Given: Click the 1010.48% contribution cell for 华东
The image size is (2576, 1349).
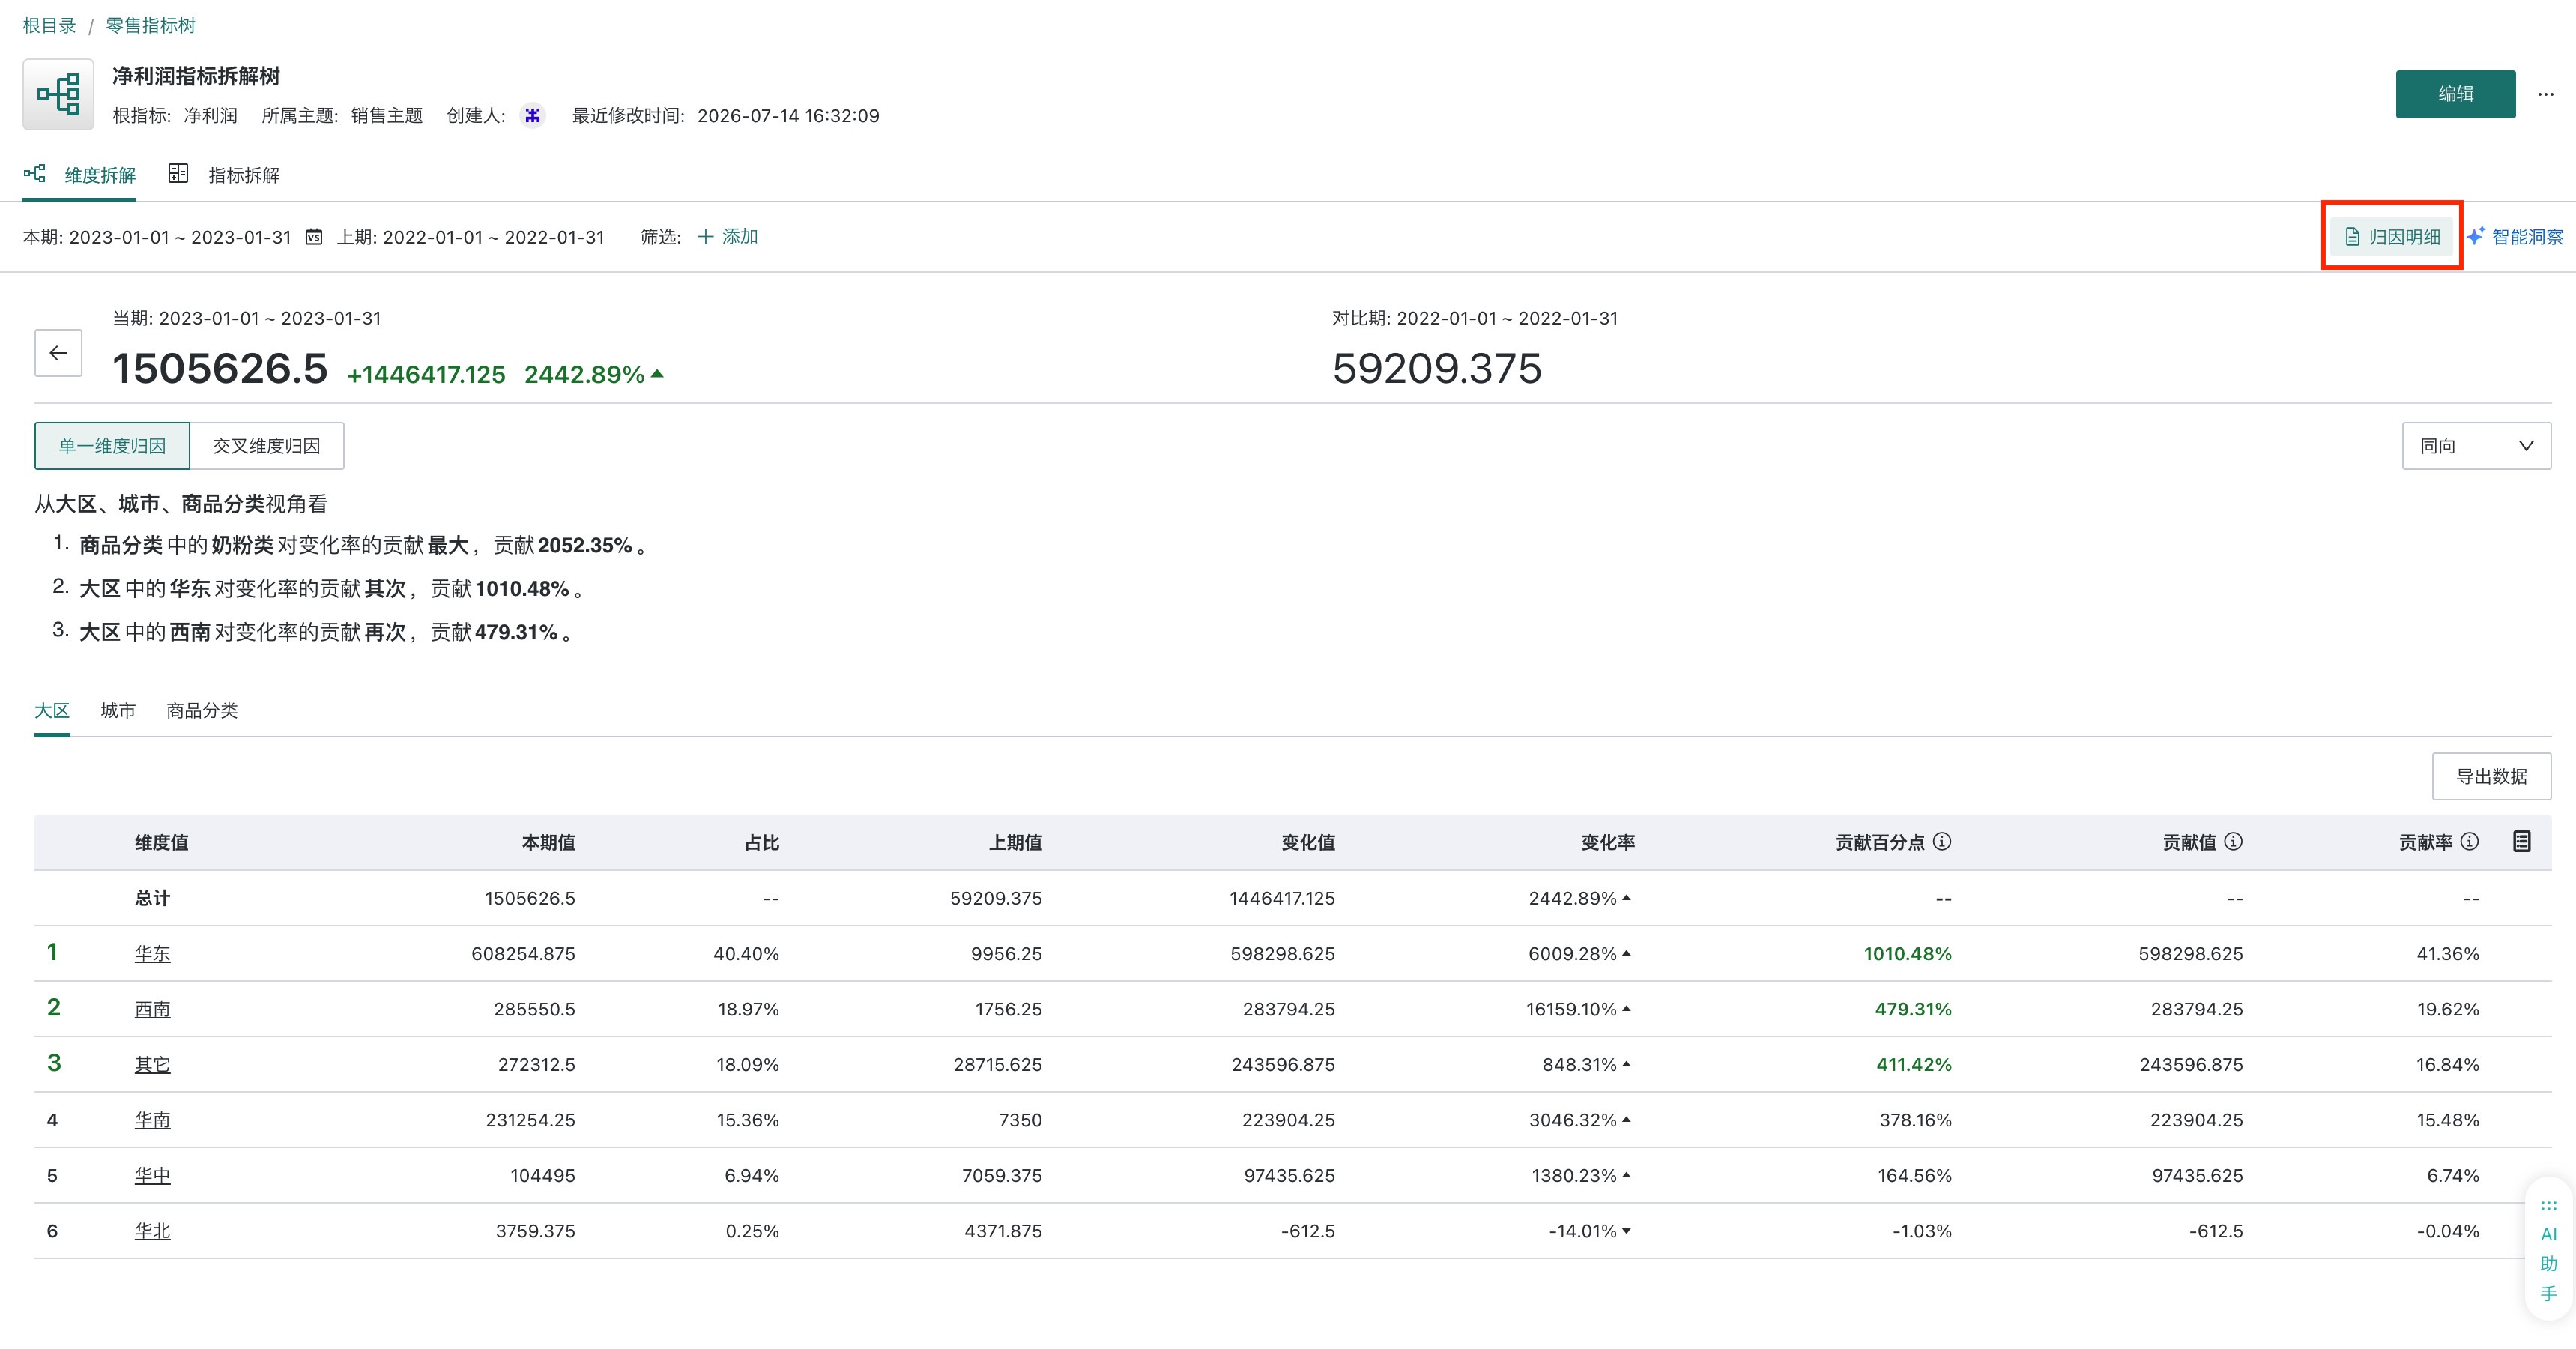Looking at the screenshot, I should point(1907,954).
